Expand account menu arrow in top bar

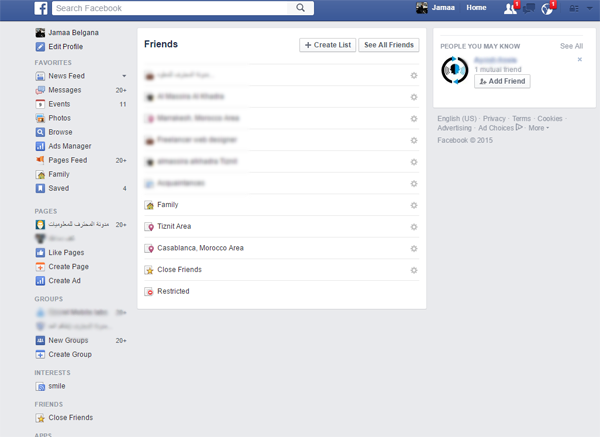(x=590, y=8)
